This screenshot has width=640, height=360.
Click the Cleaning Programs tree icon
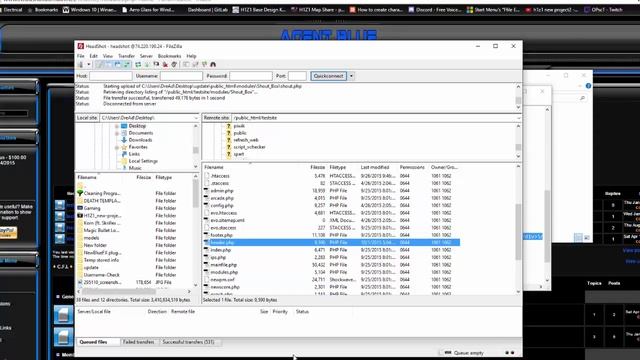click(80, 193)
